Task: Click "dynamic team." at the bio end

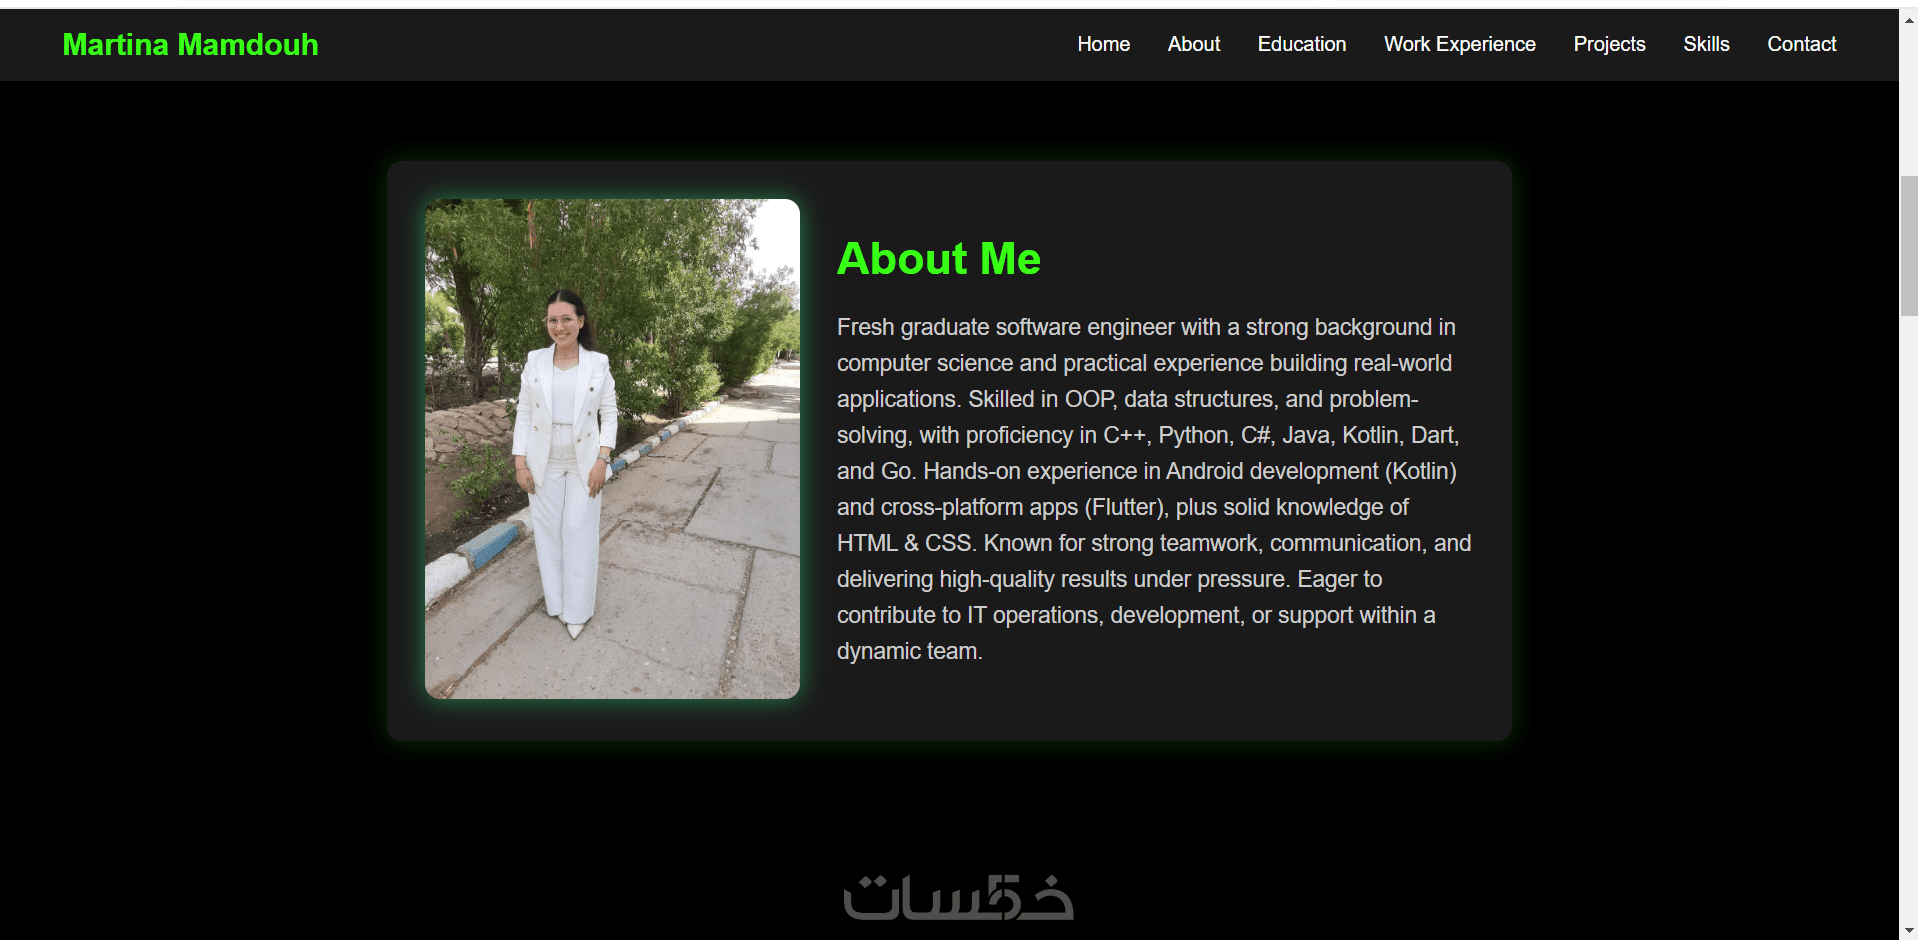Action: click(x=909, y=651)
